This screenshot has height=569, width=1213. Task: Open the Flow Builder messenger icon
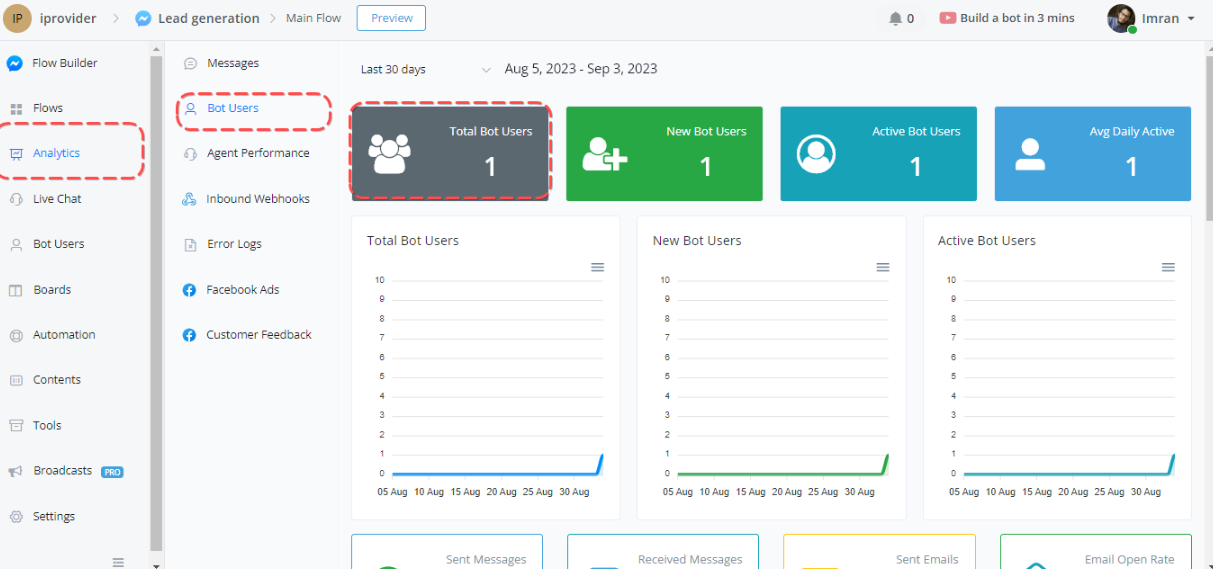pyautogui.click(x=15, y=63)
